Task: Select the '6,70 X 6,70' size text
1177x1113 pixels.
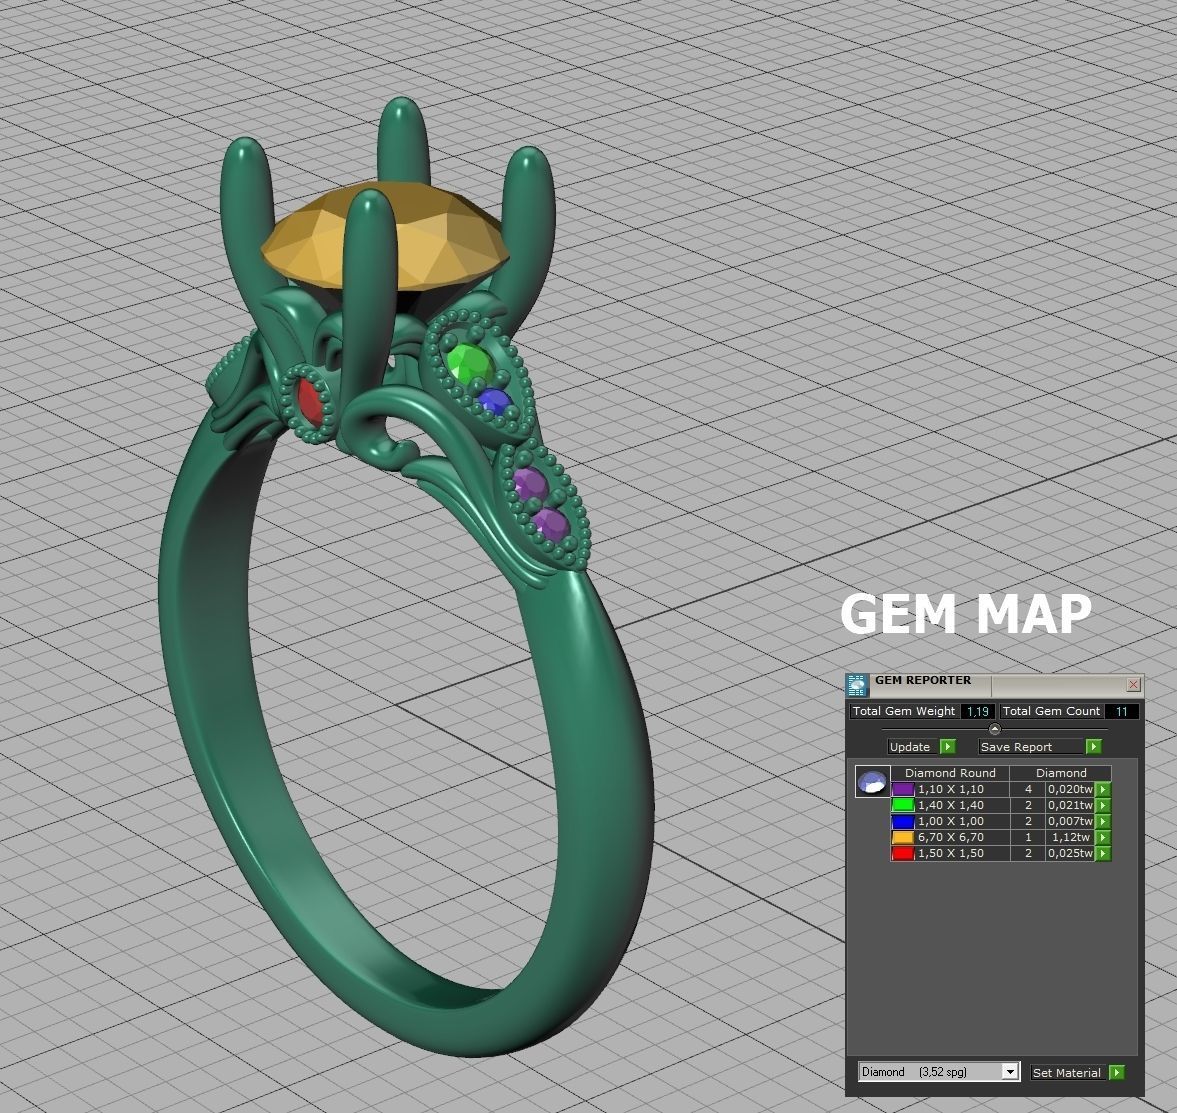Action: coord(950,838)
